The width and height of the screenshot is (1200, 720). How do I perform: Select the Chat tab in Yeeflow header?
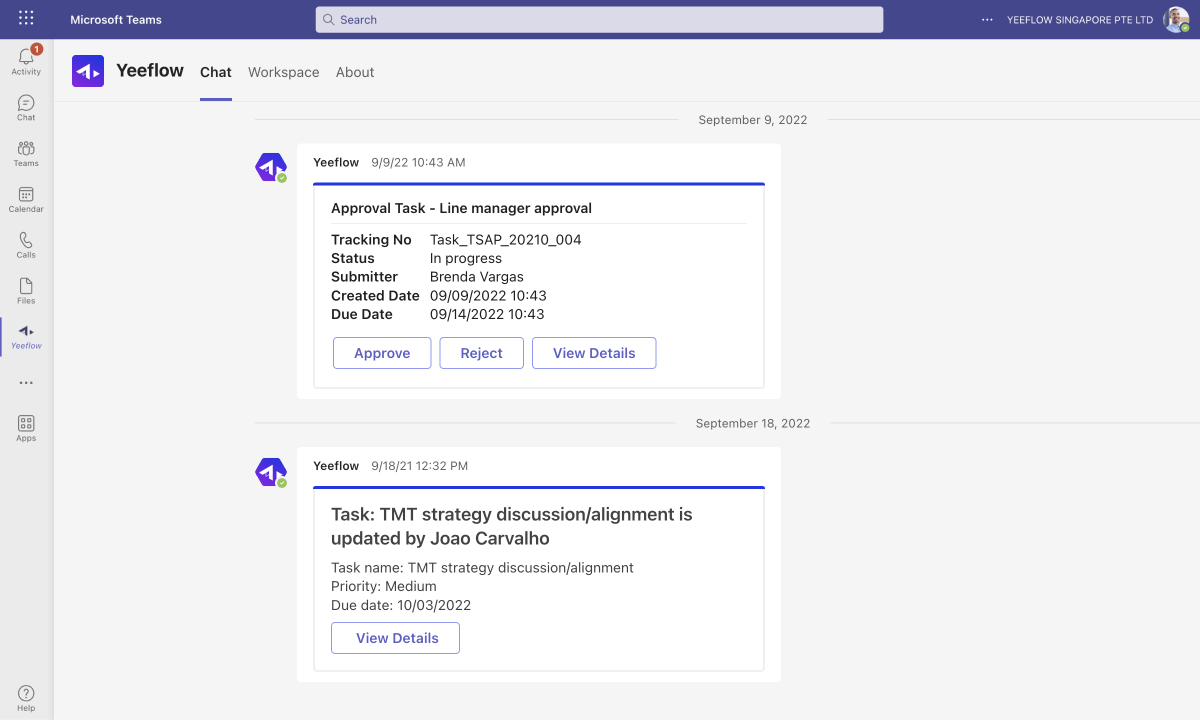(x=215, y=72)
